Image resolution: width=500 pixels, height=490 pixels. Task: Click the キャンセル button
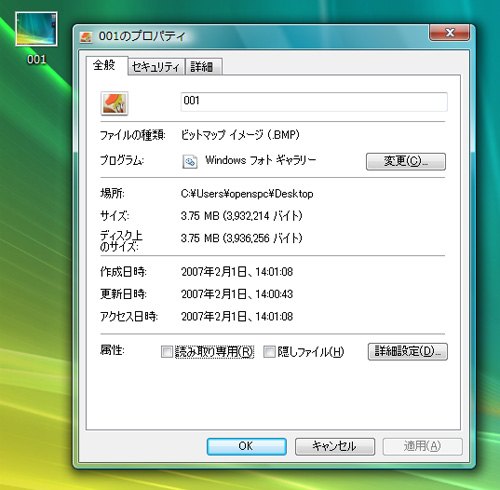click(x=335, y=446)
